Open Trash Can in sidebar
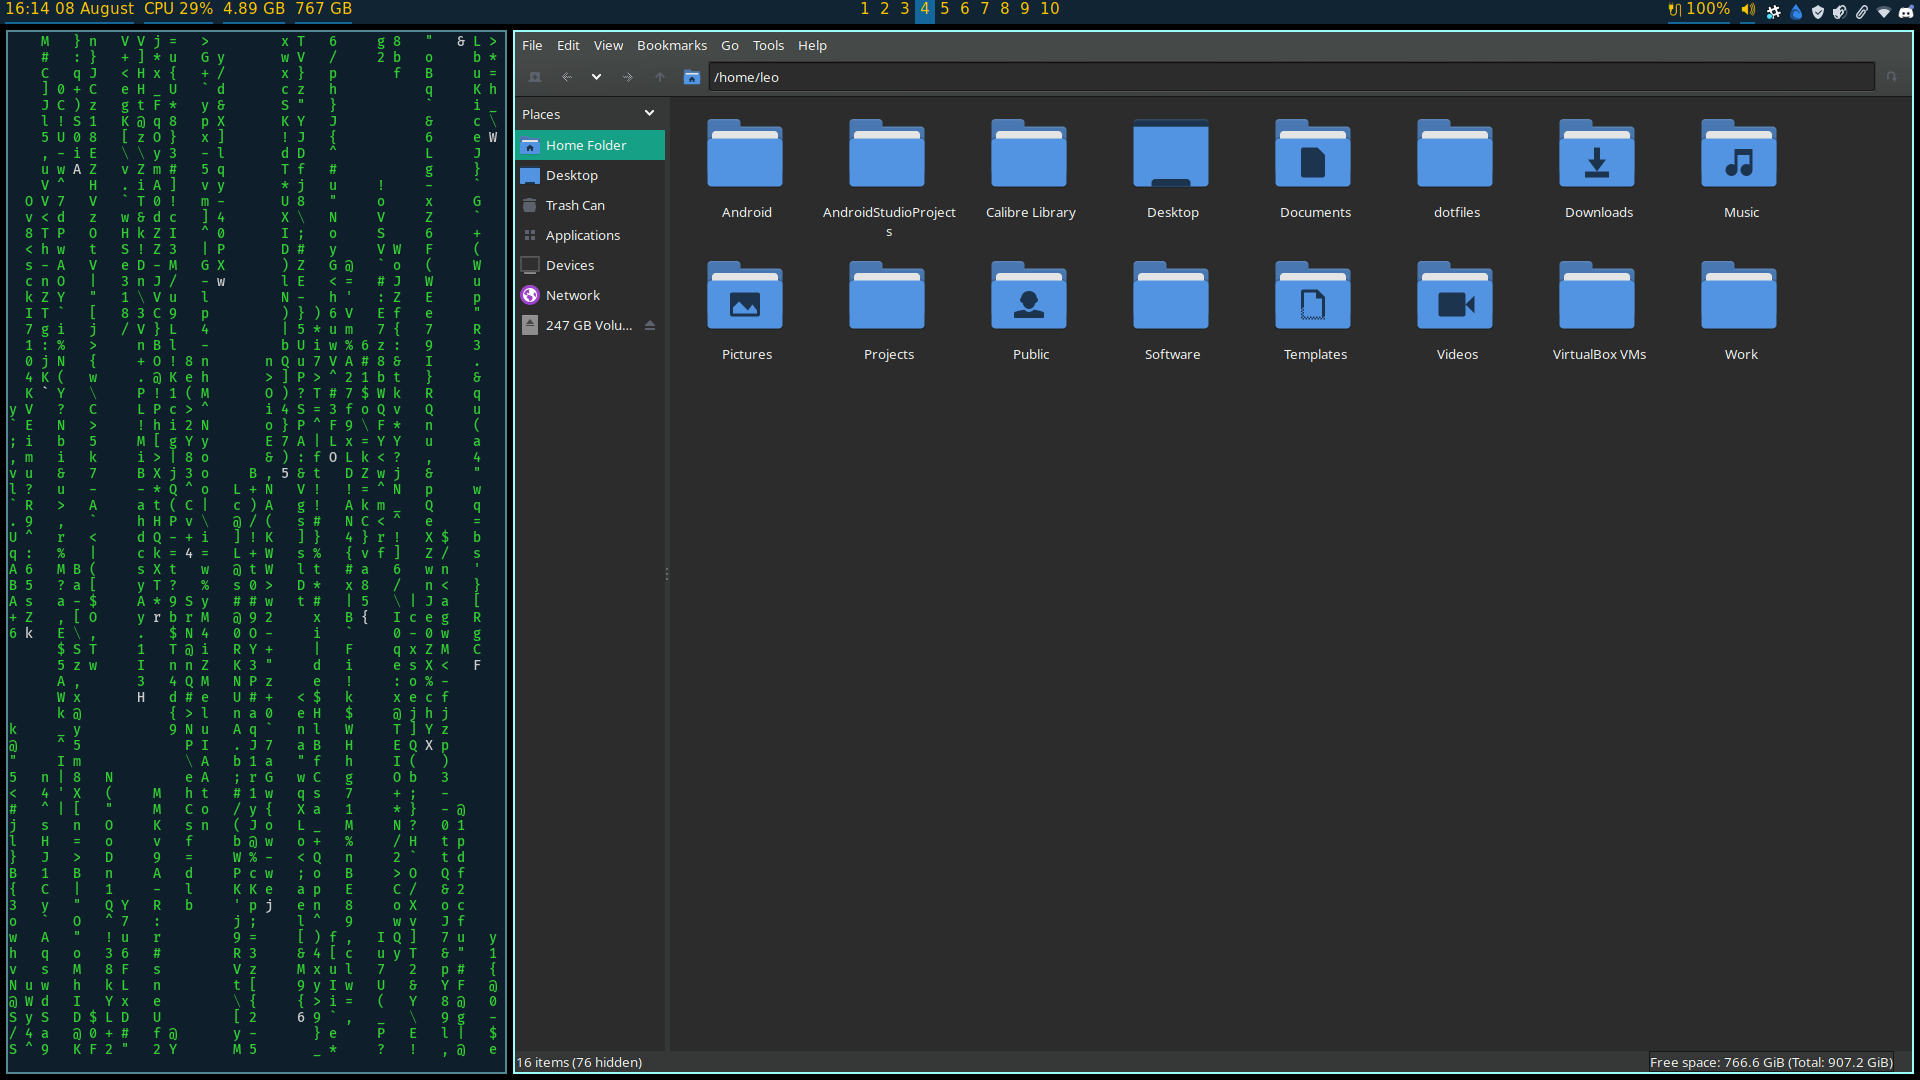The height and width of the screenshot is (1080, 1920). [590, 205]
